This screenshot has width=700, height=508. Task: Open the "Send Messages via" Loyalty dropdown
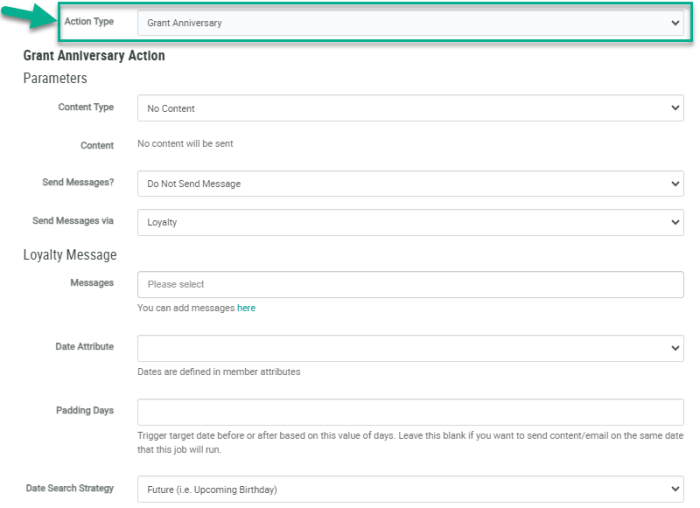410,222
